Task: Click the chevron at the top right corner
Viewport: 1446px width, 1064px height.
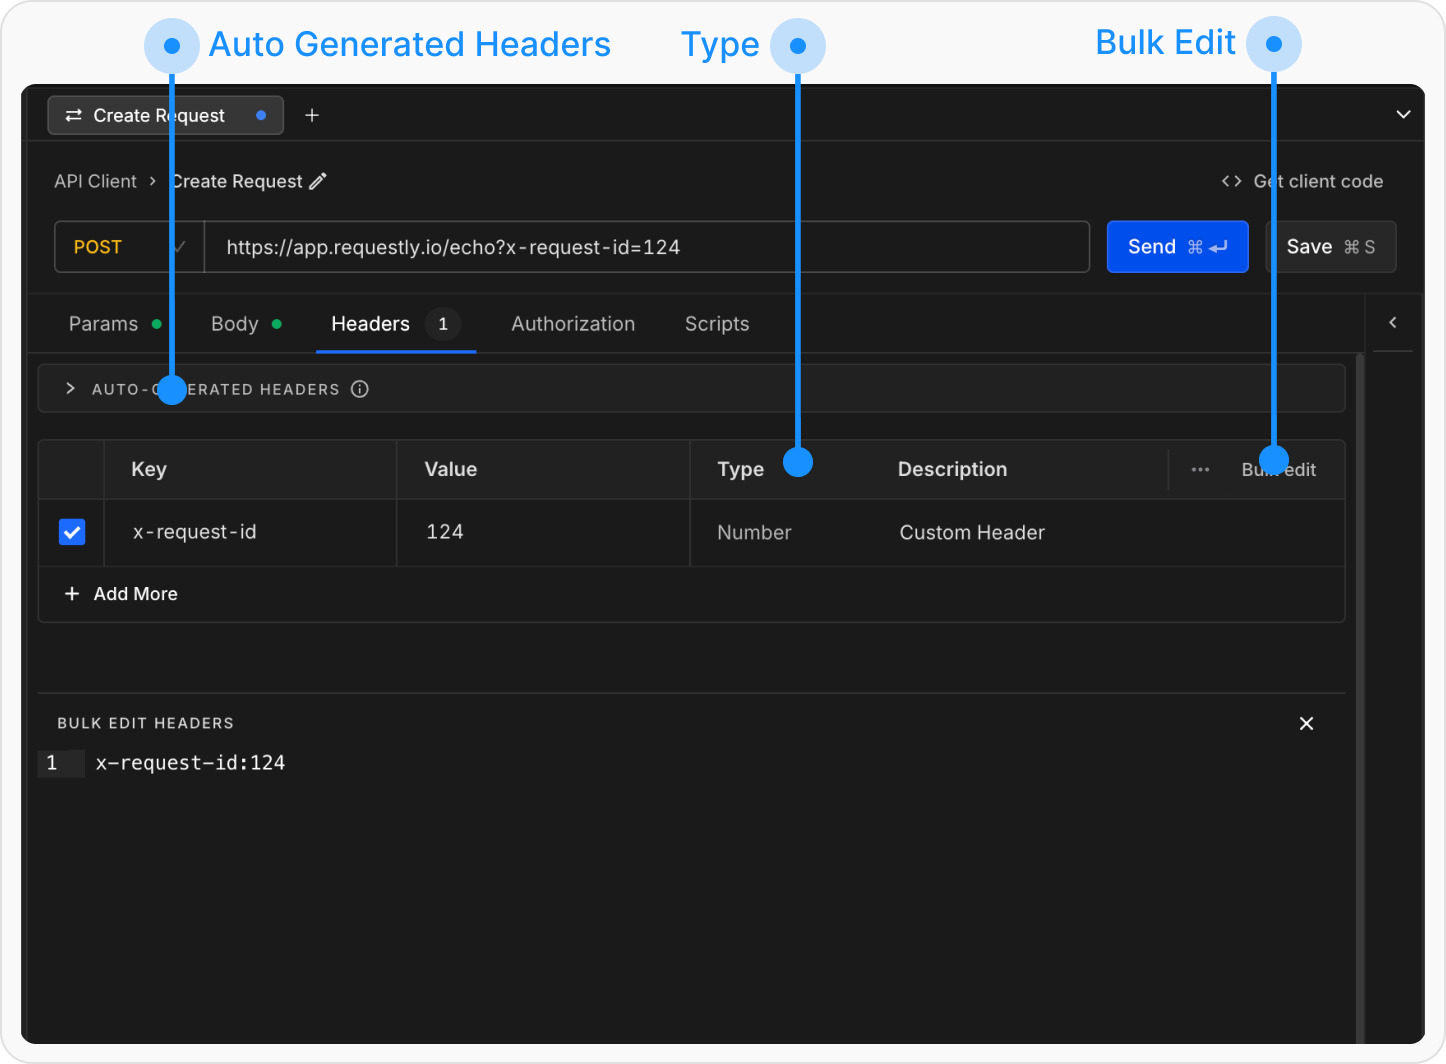Action: pyautogui.click(x=1403, y=114)
